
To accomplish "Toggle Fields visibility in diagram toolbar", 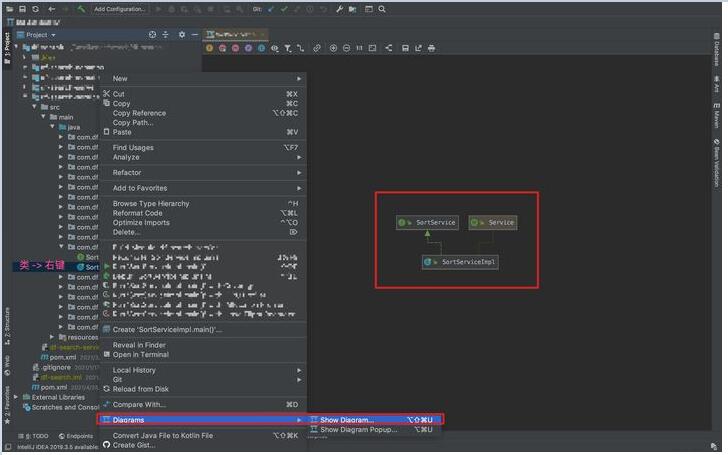I will coord(209,48).
